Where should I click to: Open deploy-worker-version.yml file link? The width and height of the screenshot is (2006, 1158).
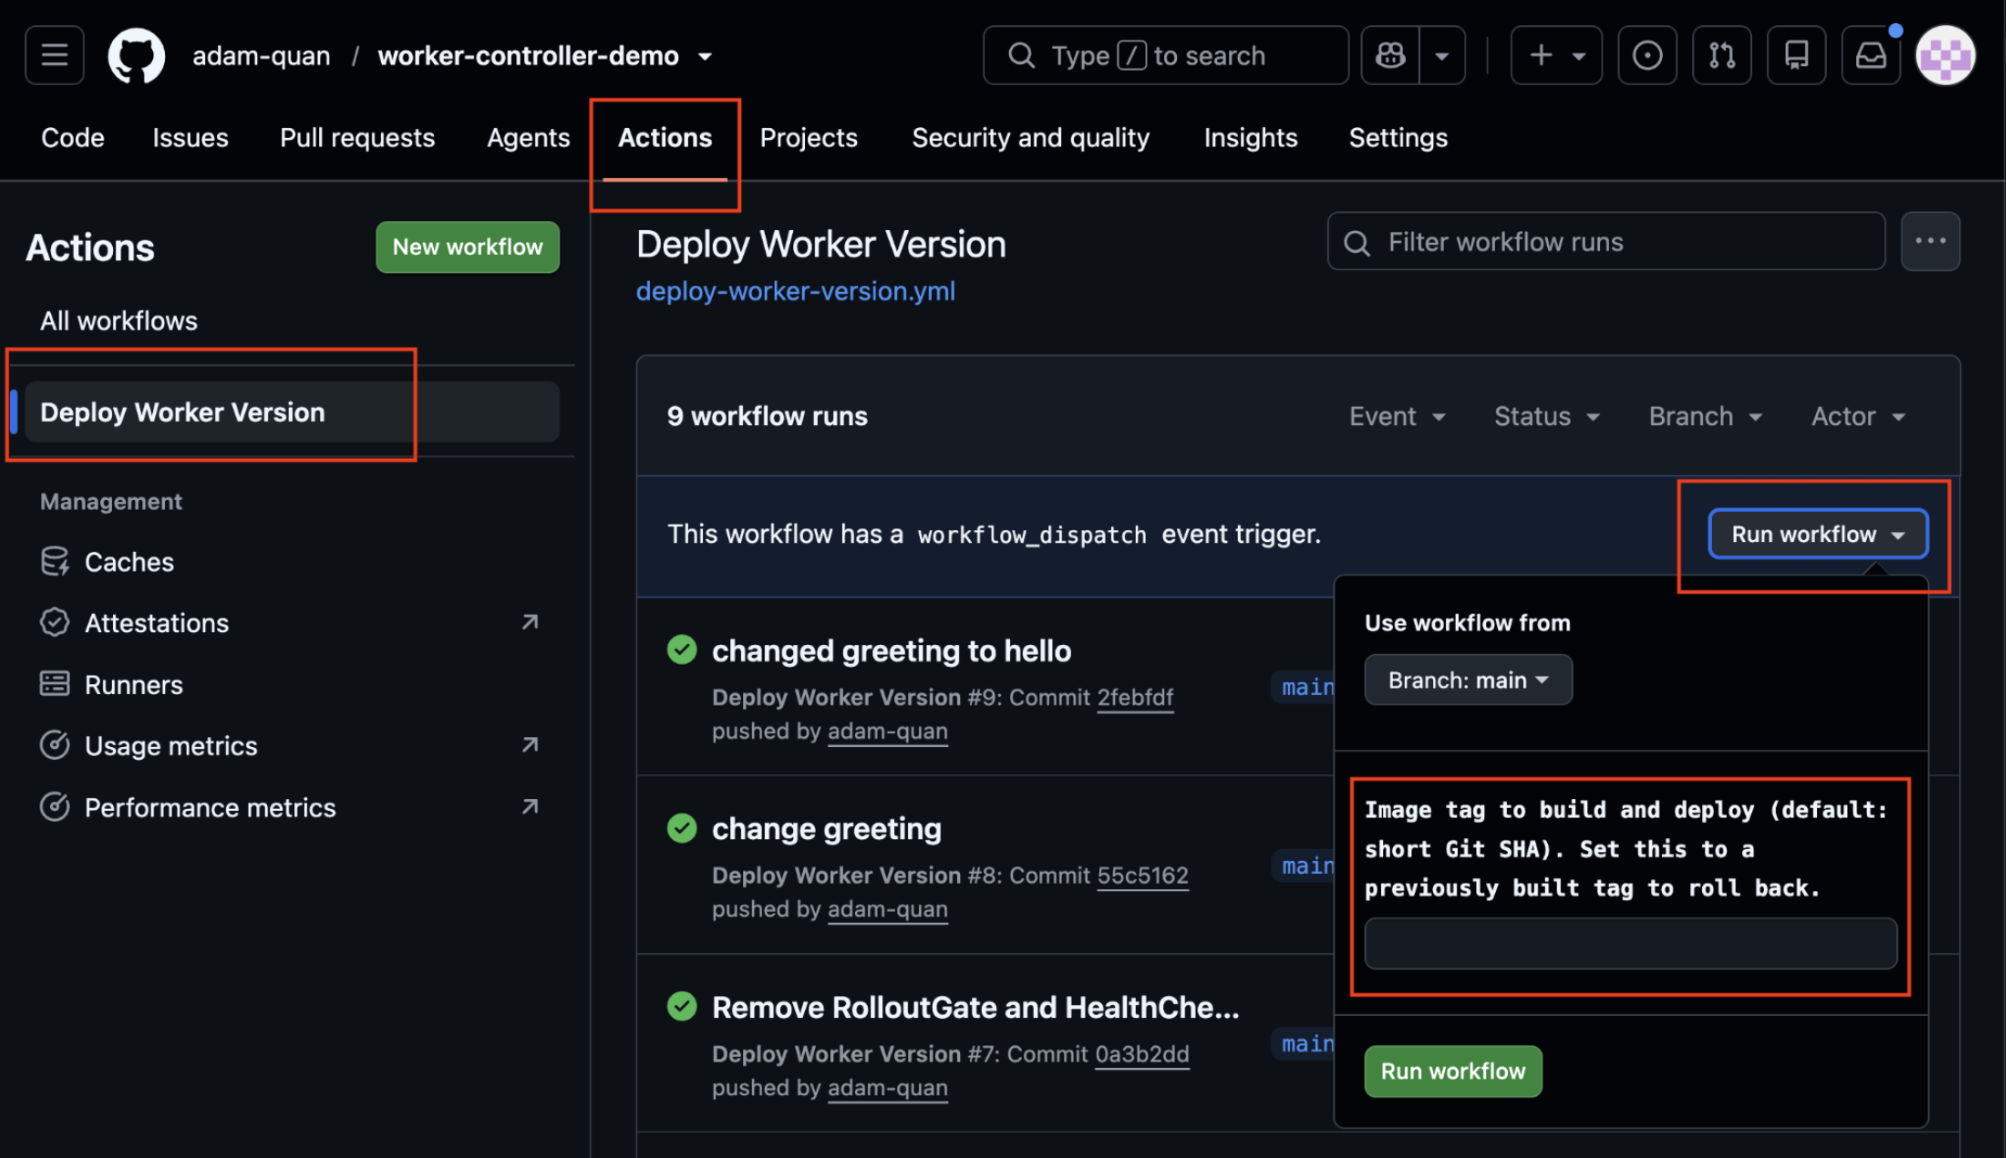point(796,291)
